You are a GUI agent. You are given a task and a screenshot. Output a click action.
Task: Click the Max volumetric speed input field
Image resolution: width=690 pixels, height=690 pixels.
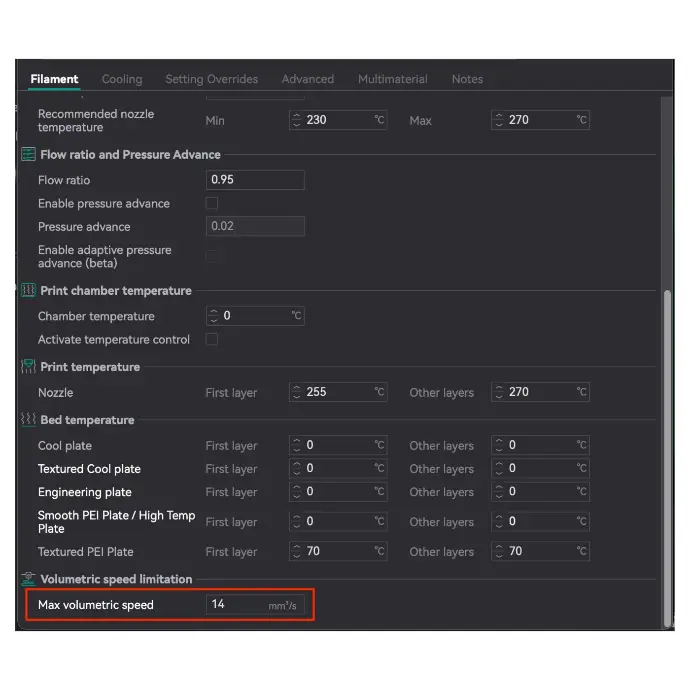coord(236,605)
